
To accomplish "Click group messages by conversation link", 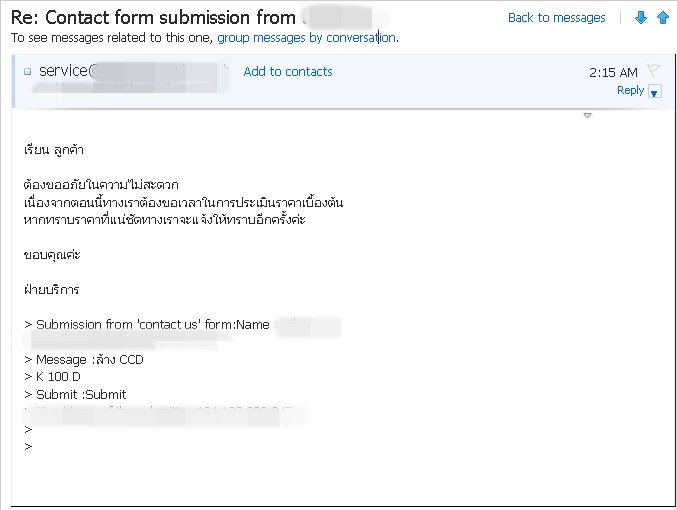I will tap(306, 38).
